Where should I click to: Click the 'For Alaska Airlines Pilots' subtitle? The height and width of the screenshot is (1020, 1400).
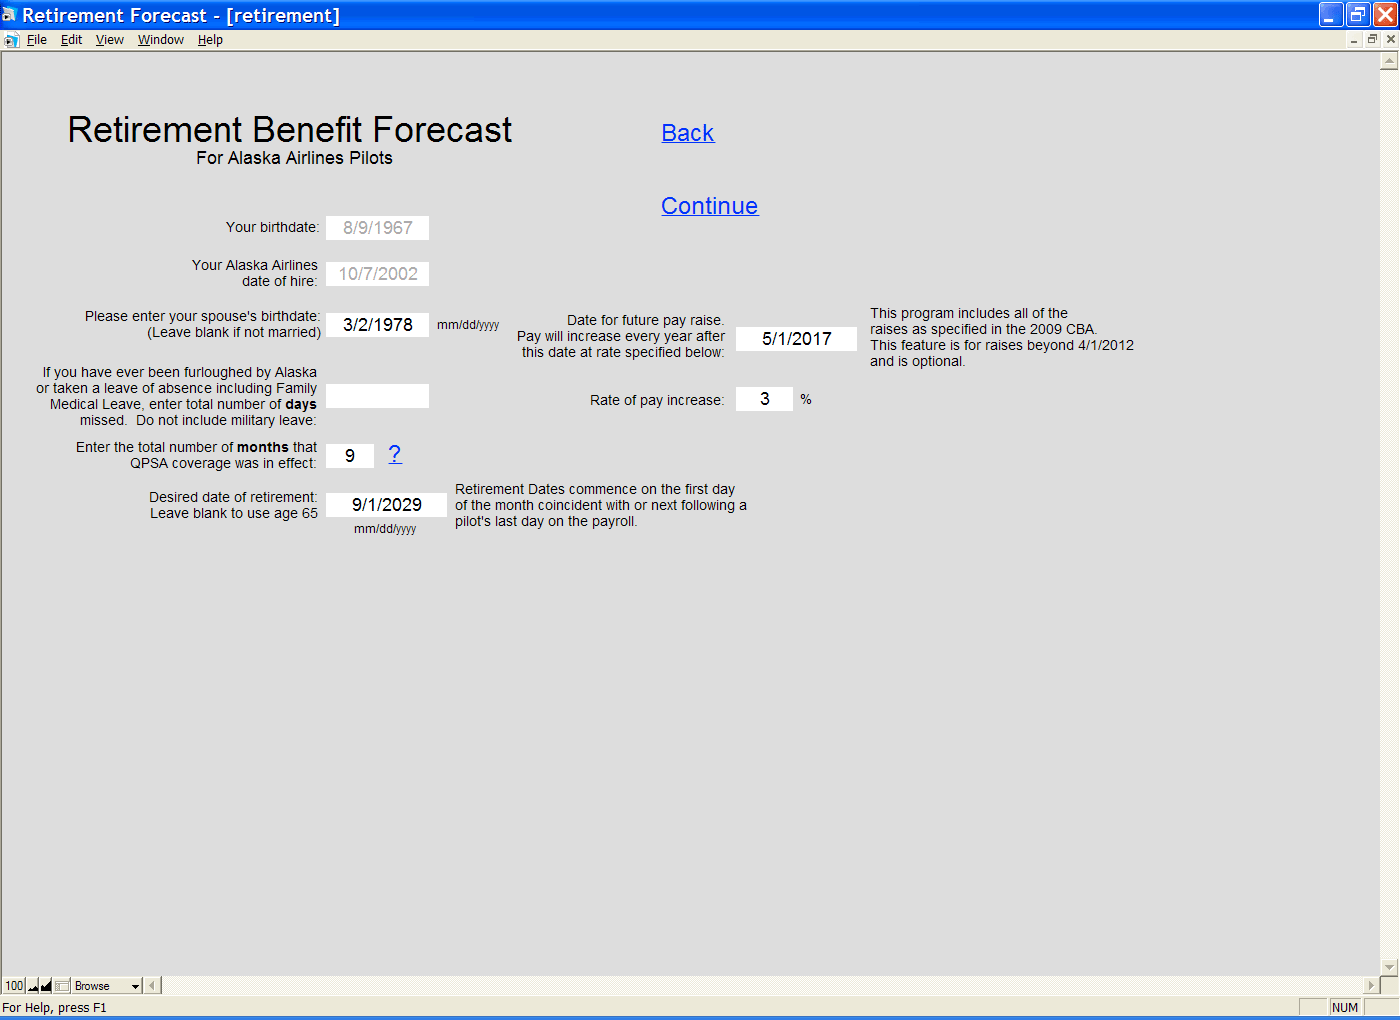(x=294, y=158)
